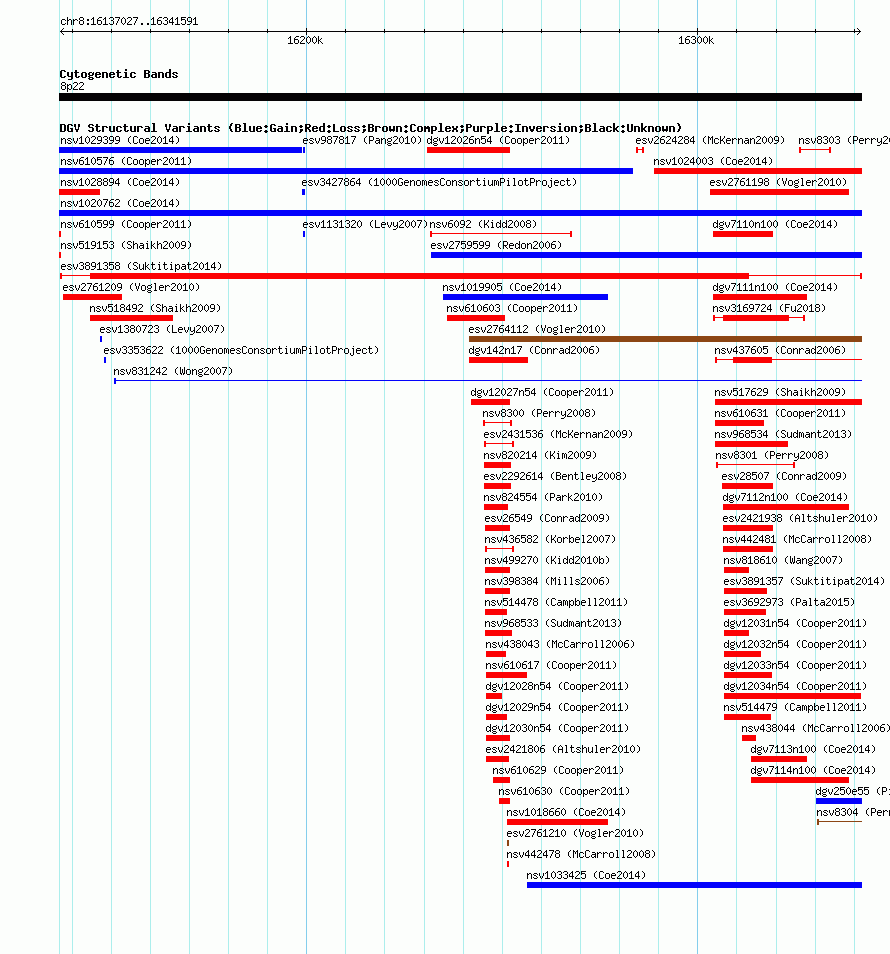This screenshot has height=954, width=890.
Task: Open variant nsv1020762 (Coe2014) label
Action: pos(120,203)
